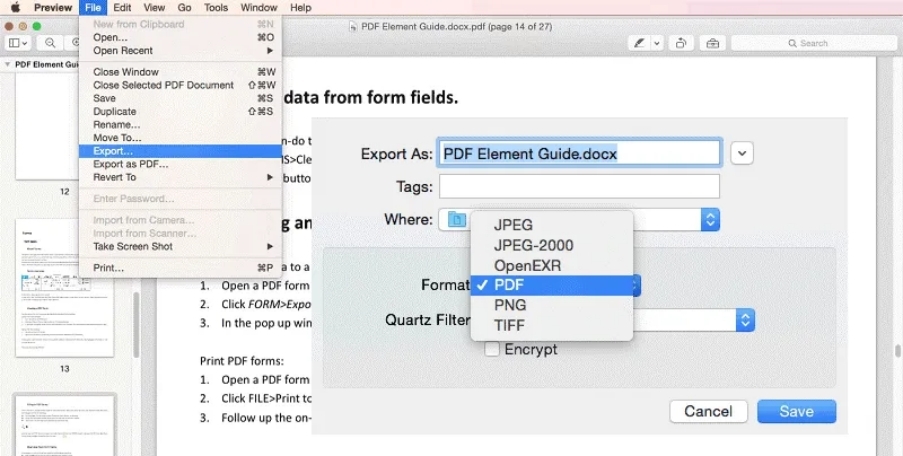Screen dimensions: 903x456
Task: Choose Close Selected PDF Document
Action: (x=180, y=85)
